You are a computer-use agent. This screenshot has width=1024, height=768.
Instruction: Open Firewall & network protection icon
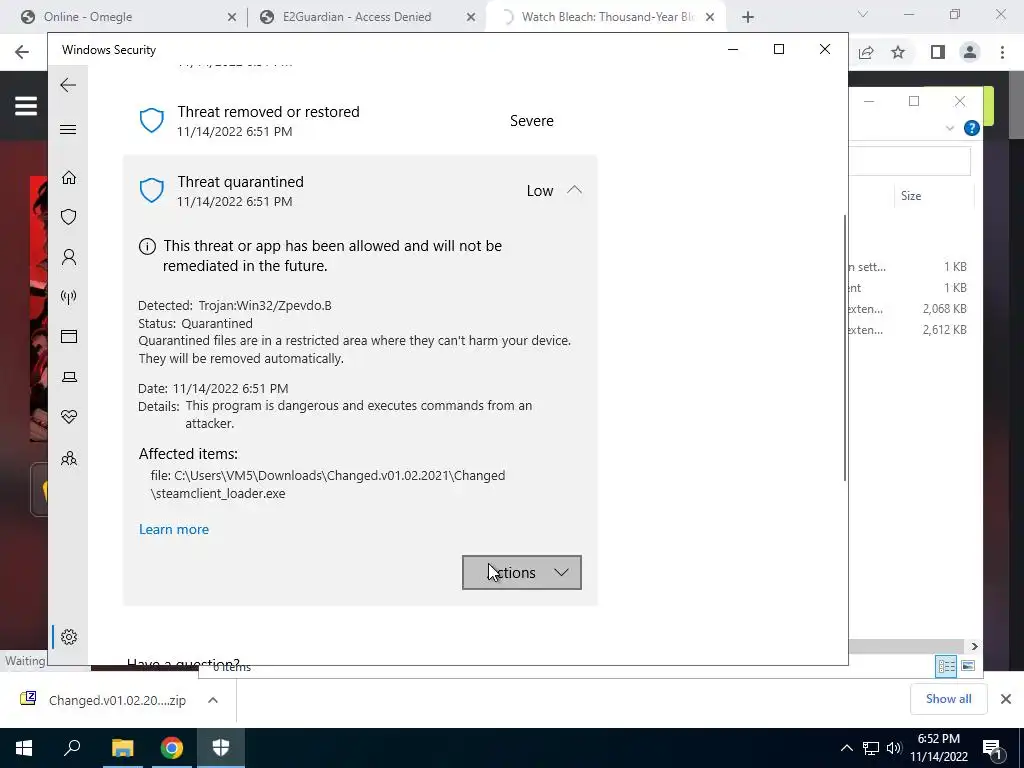(x=69, y=297)
